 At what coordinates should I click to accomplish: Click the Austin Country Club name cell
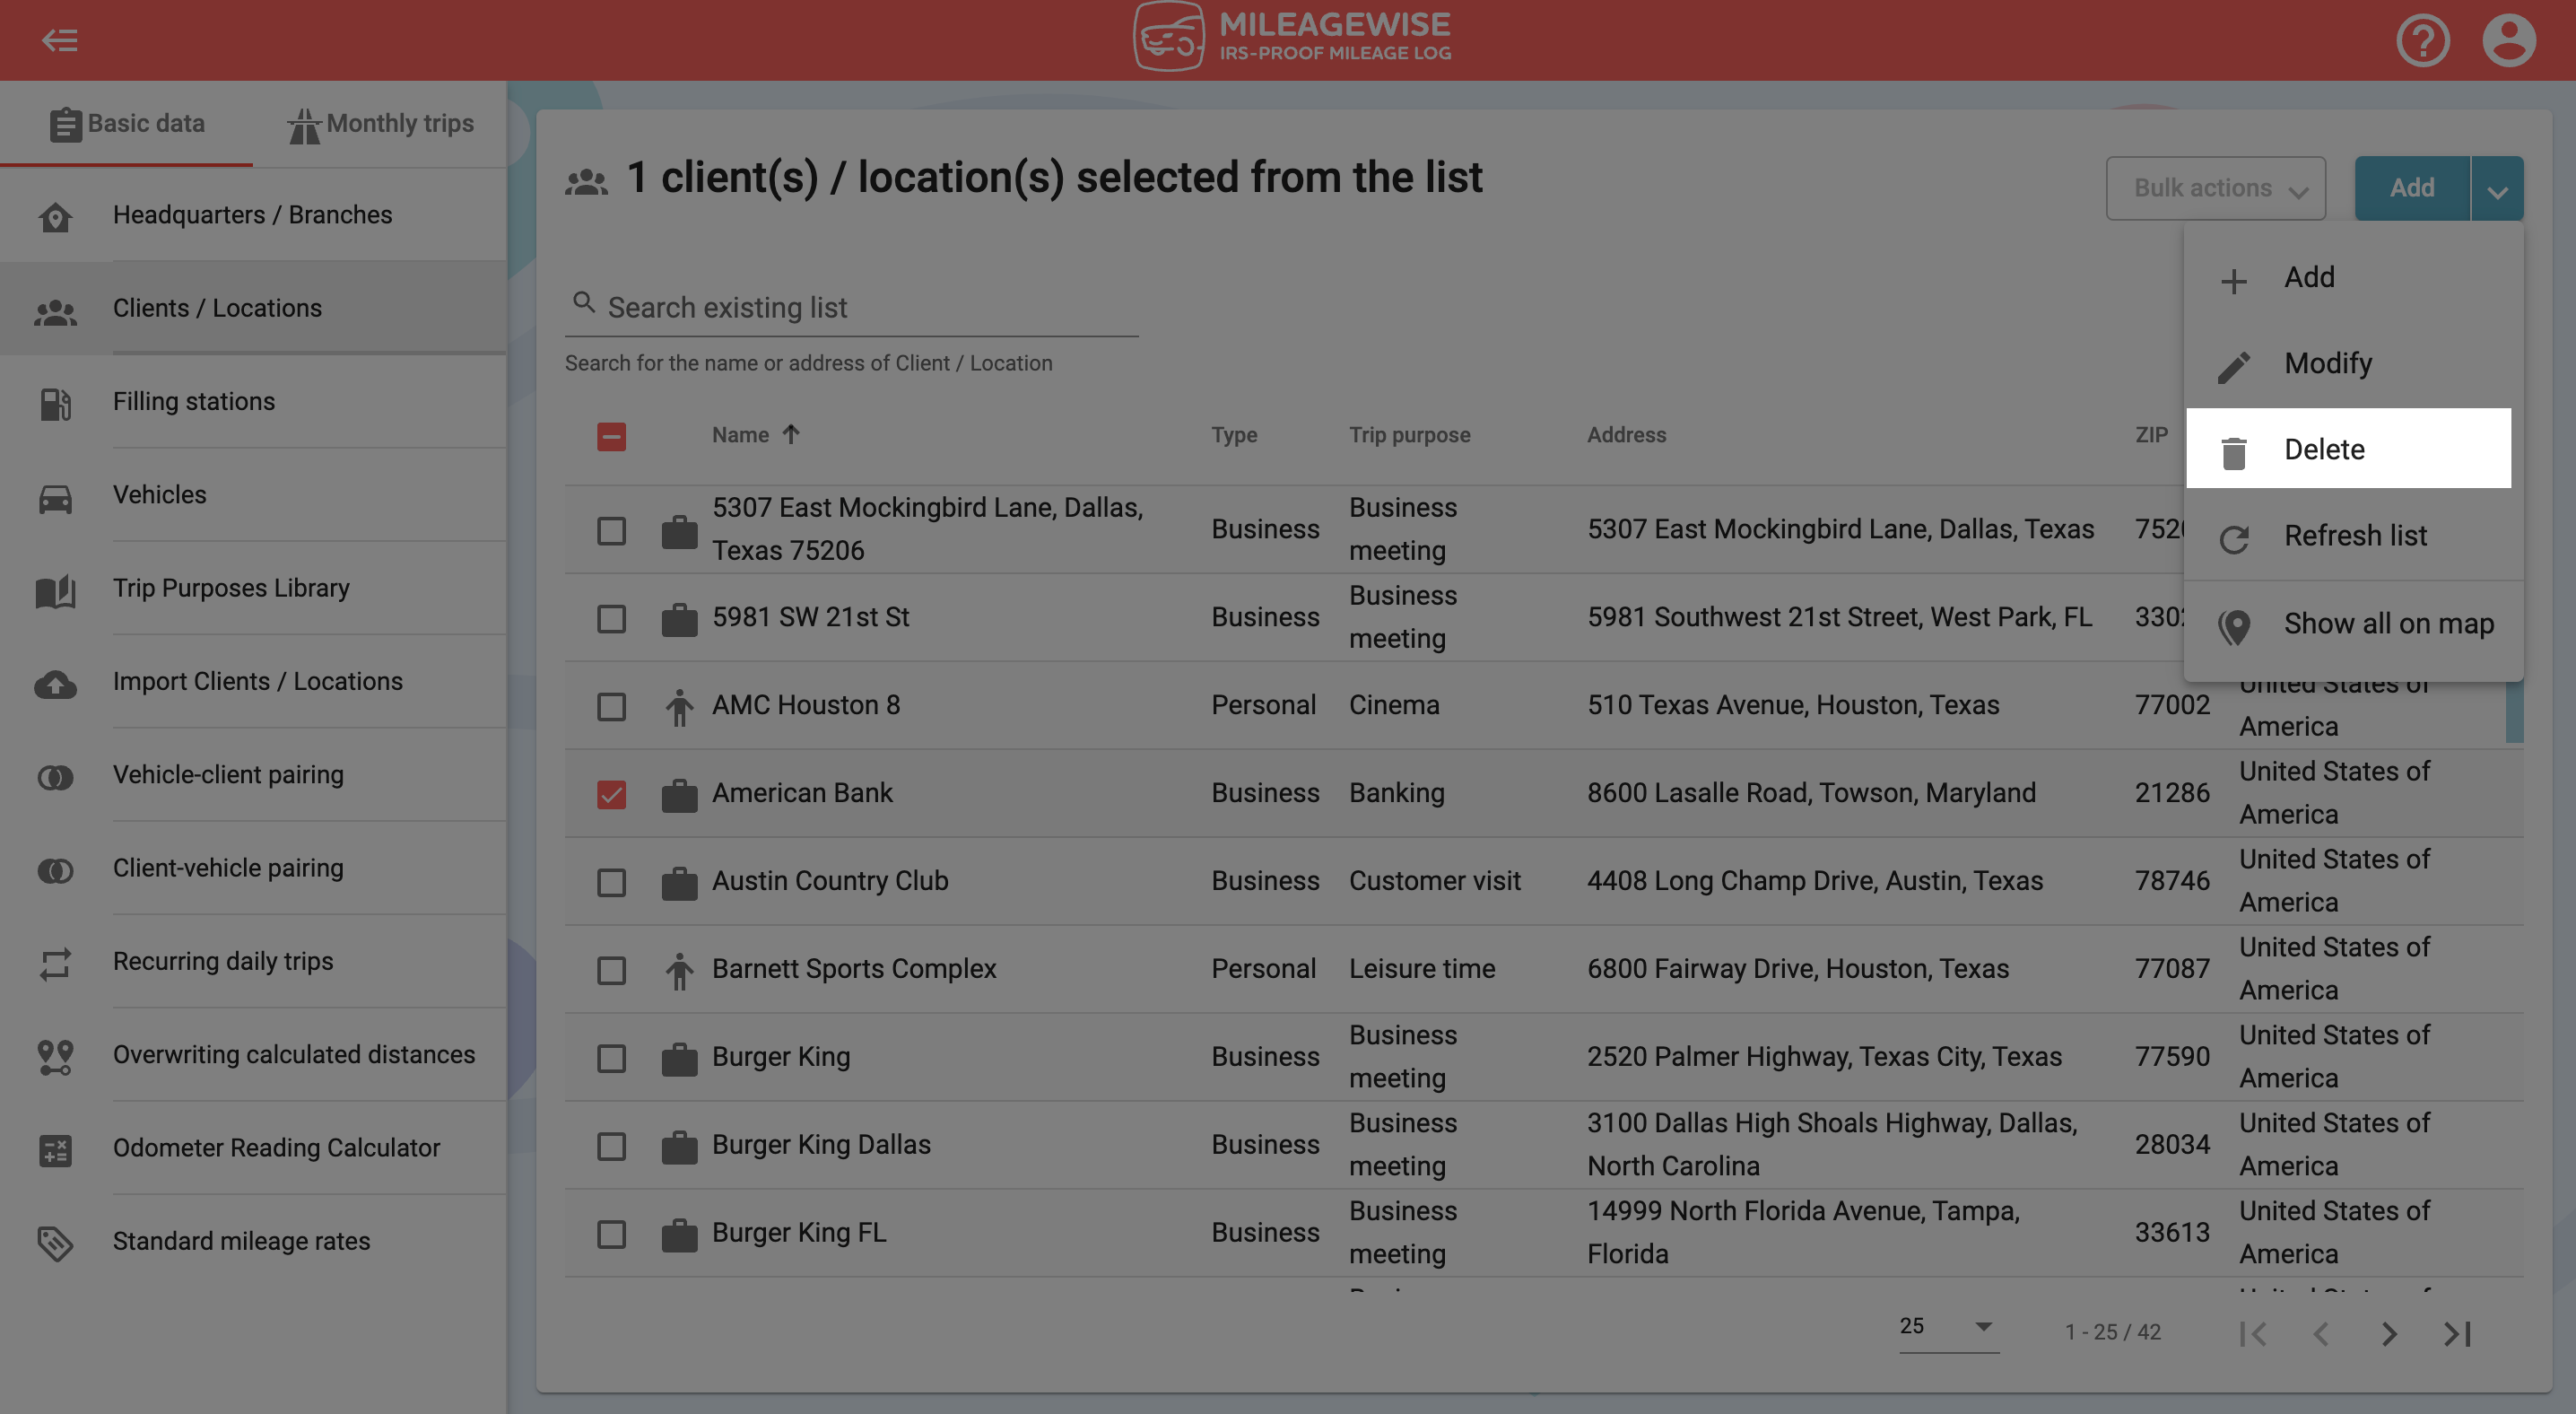pos(830,882)
